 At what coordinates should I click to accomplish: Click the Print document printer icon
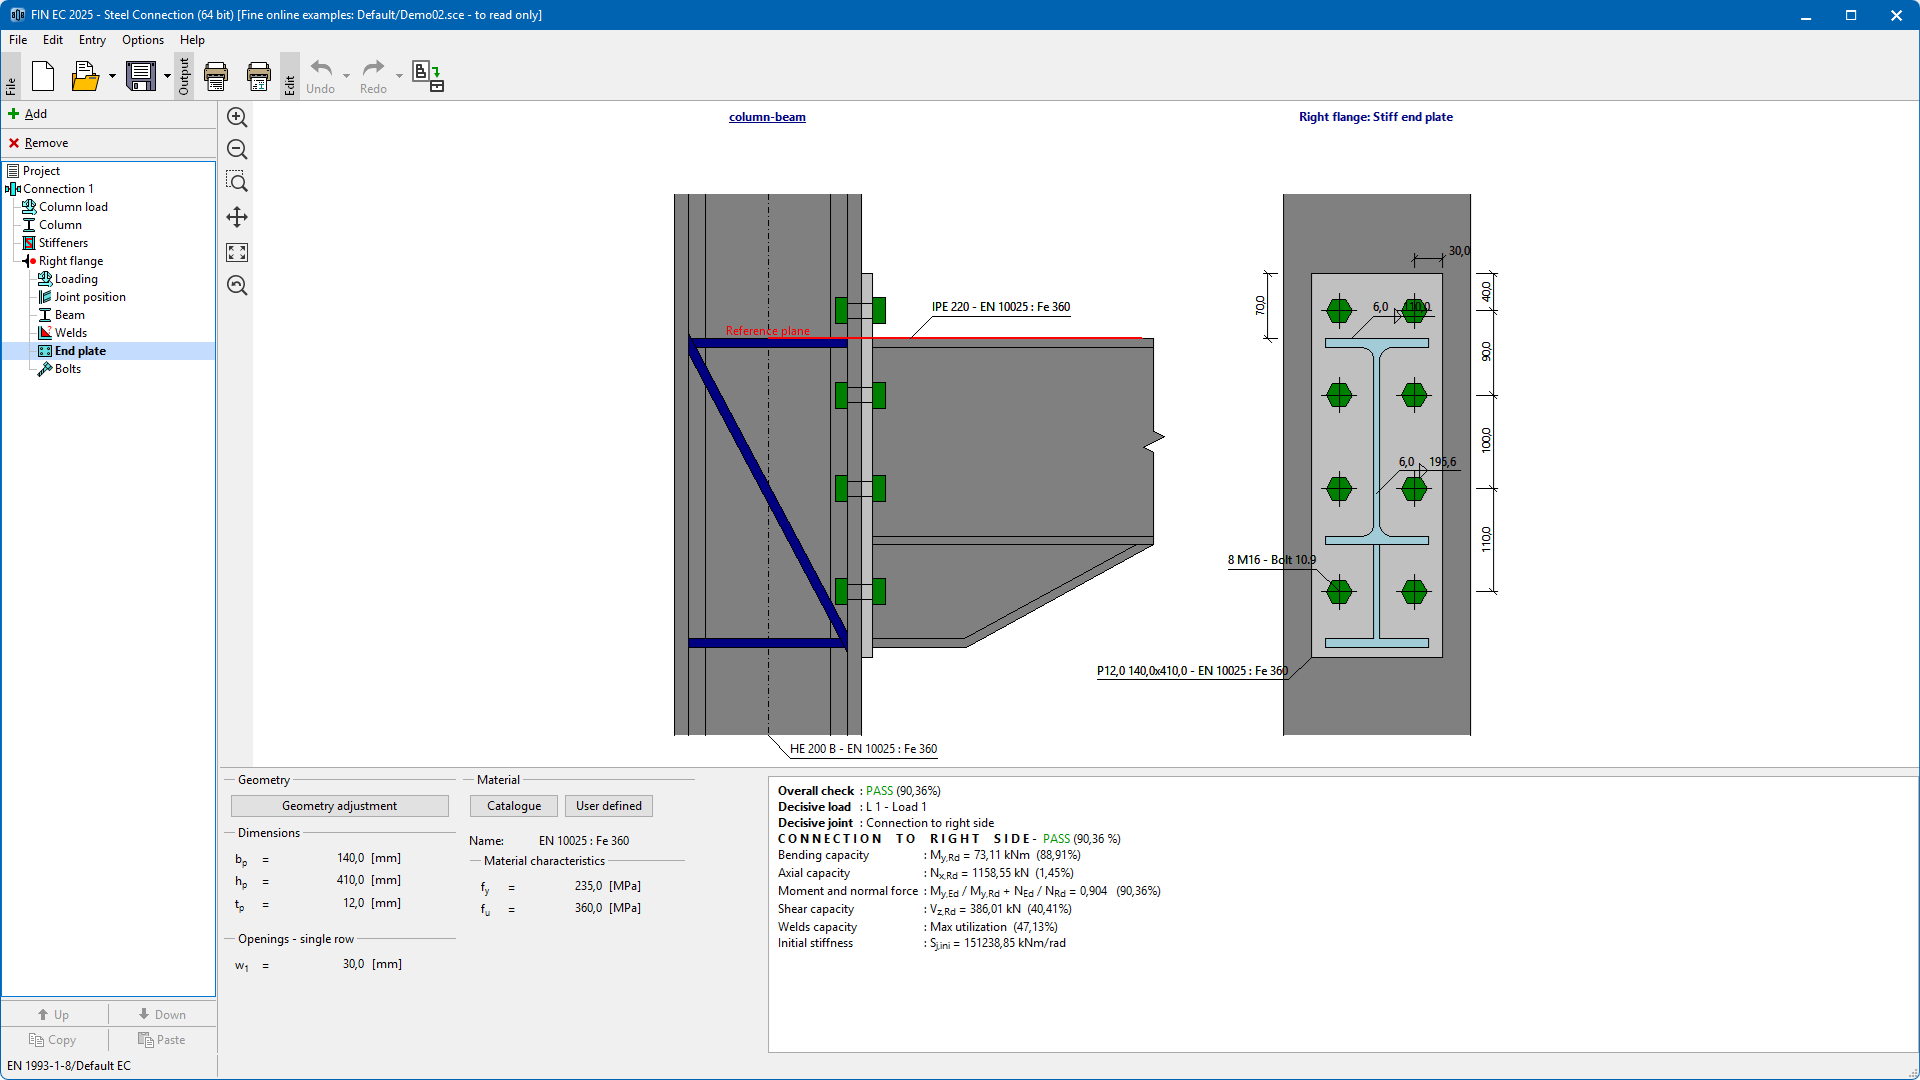pos(216,76)
